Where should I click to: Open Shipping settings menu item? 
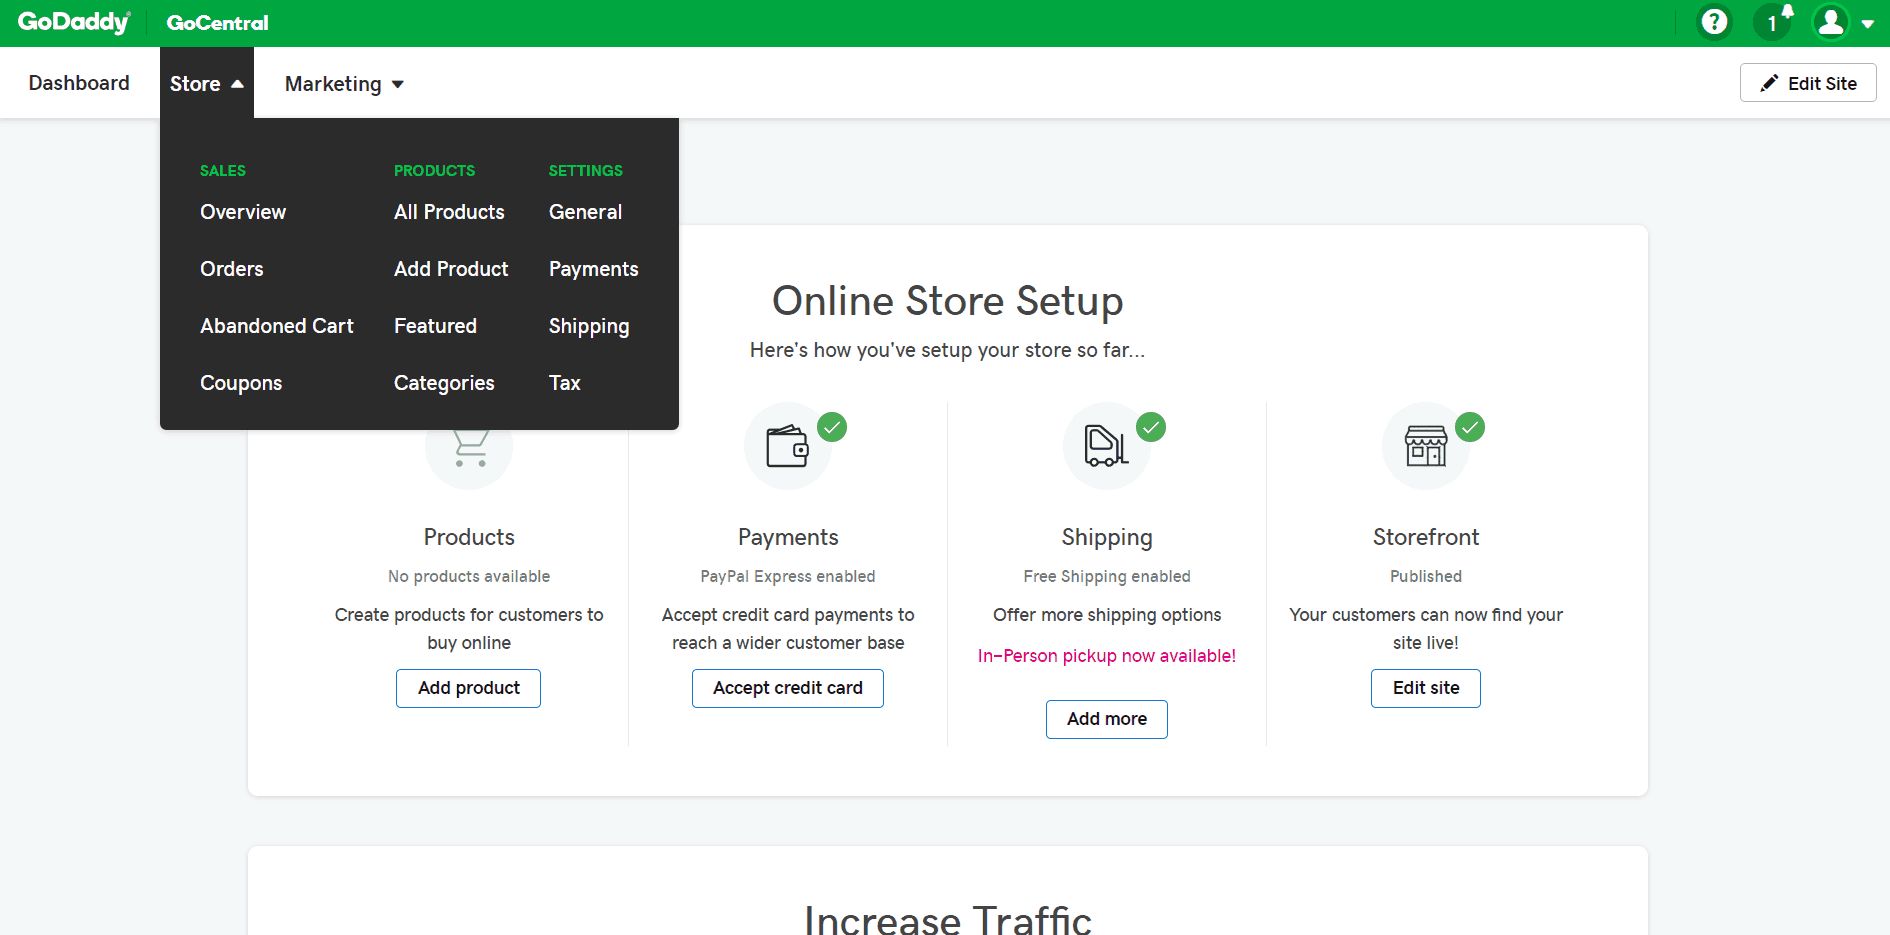(x=589, y=326)
